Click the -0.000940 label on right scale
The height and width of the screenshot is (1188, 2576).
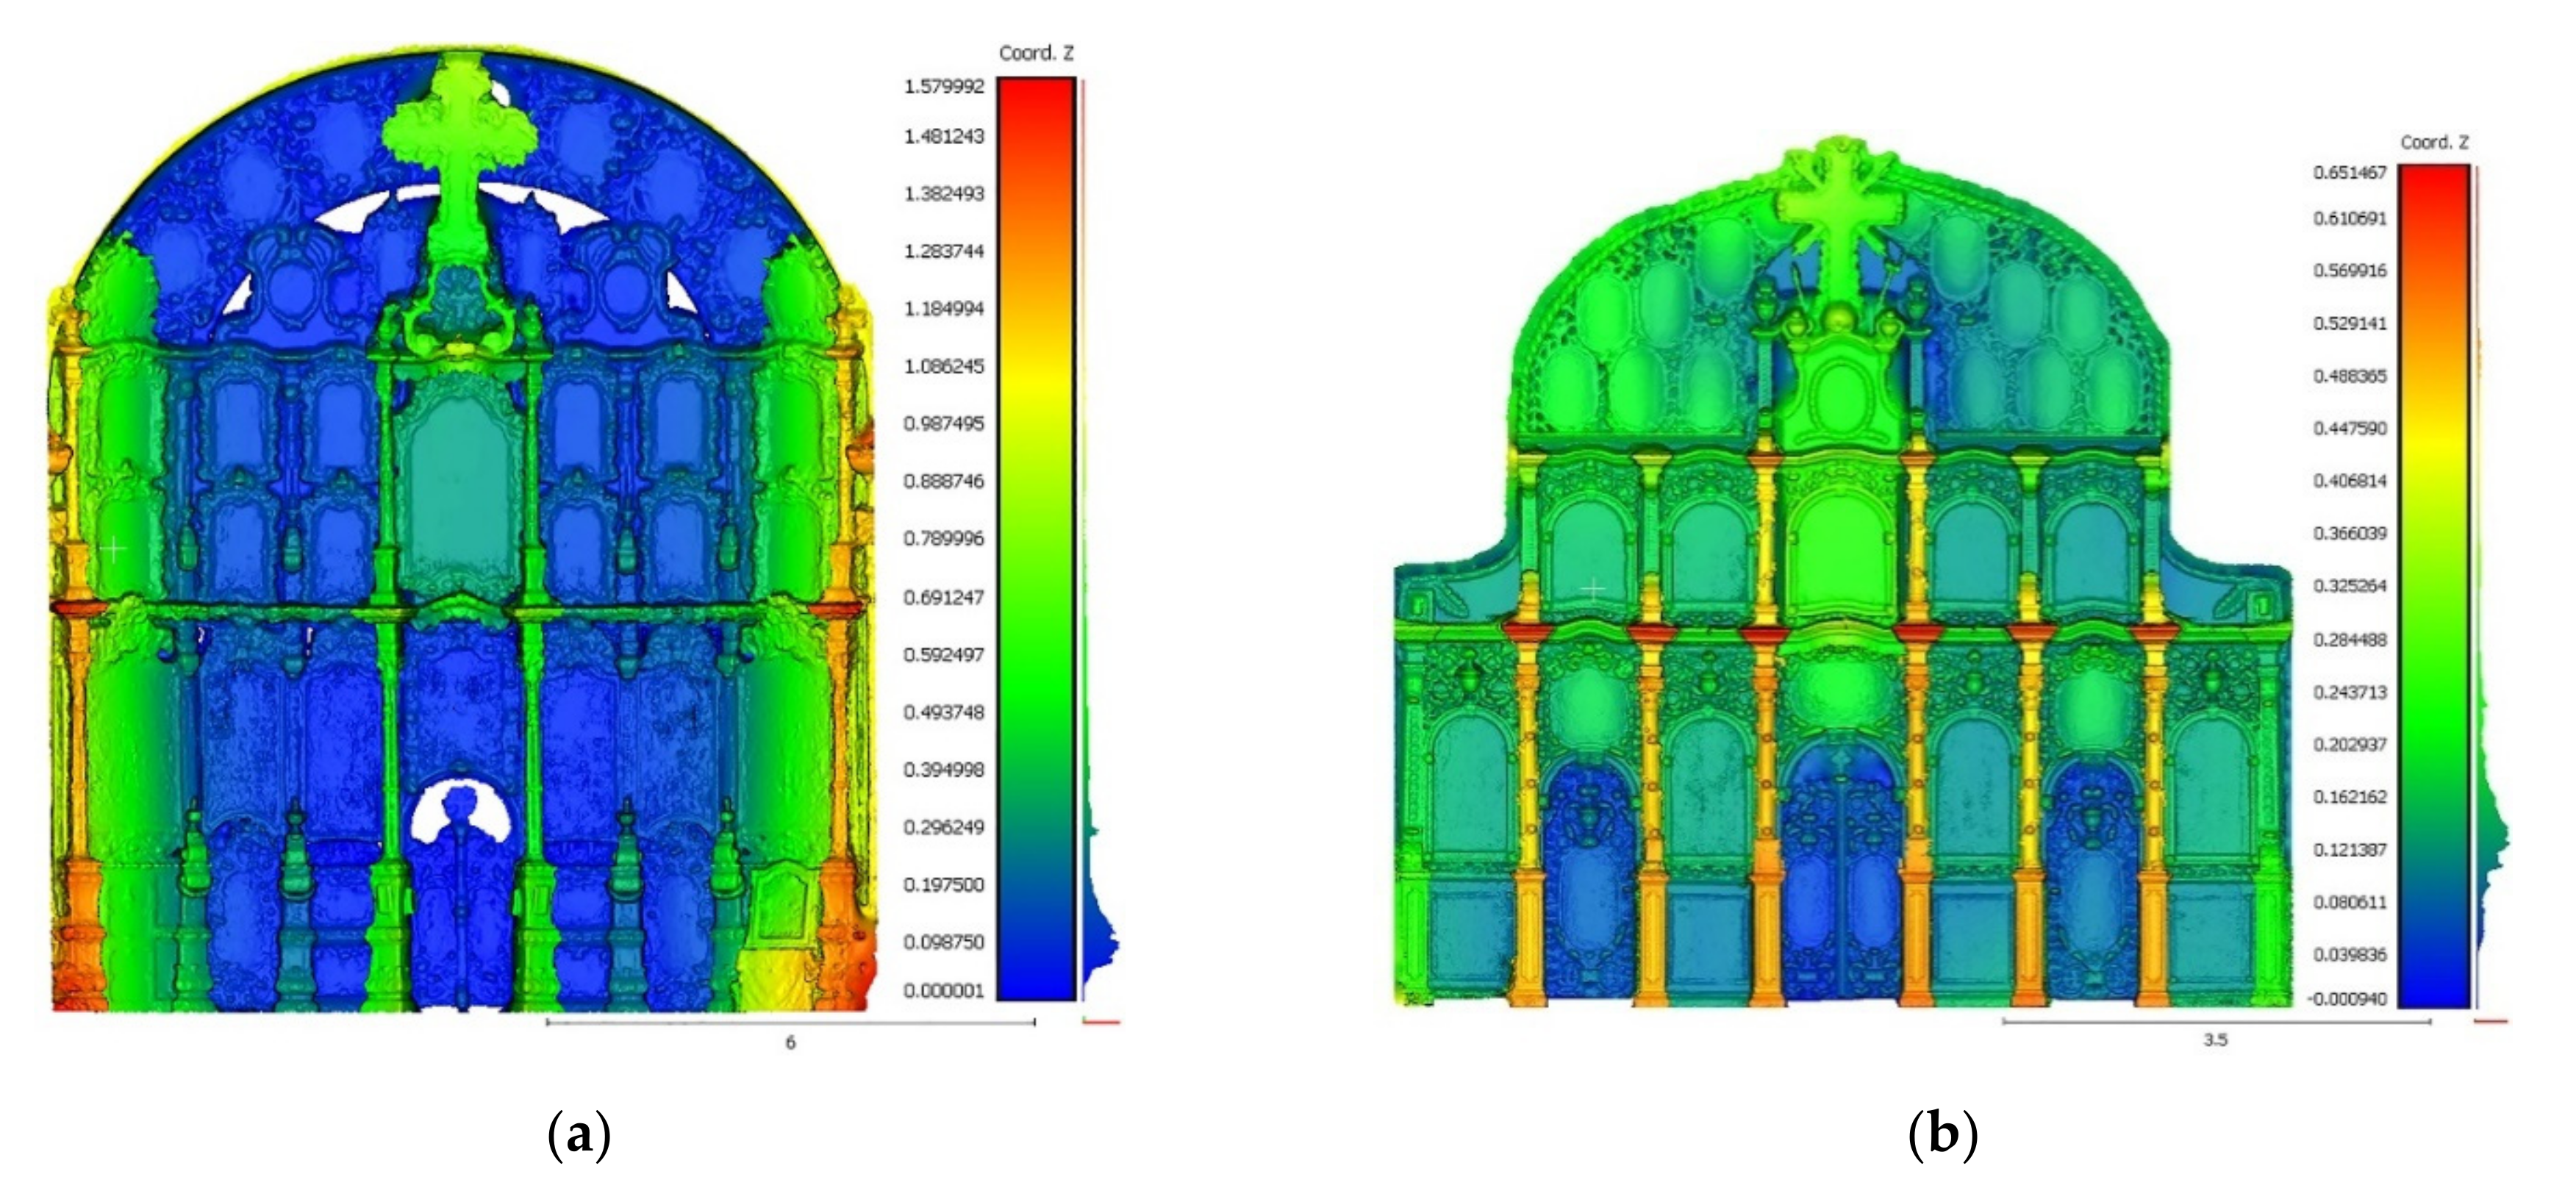click(x=2349, y=999)
